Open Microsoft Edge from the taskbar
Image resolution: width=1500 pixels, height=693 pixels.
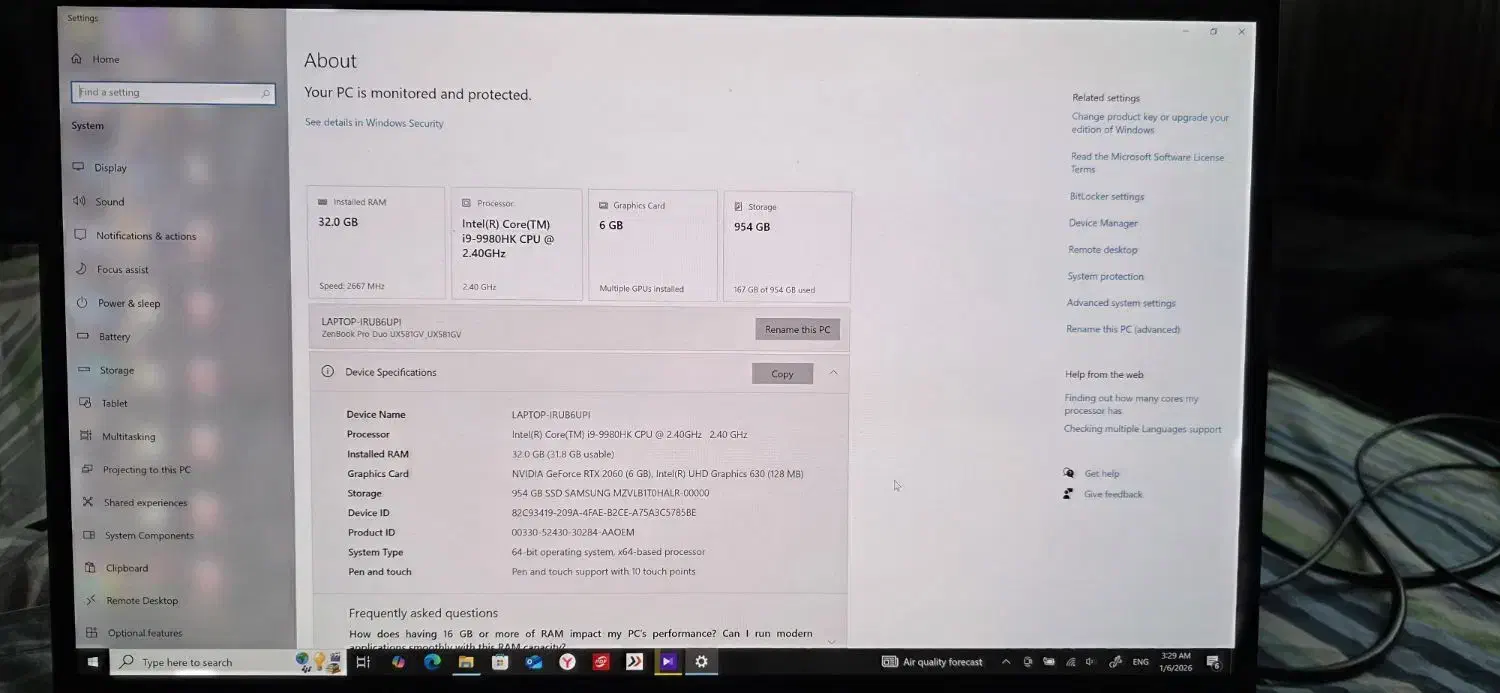click(x=432, y=662)
